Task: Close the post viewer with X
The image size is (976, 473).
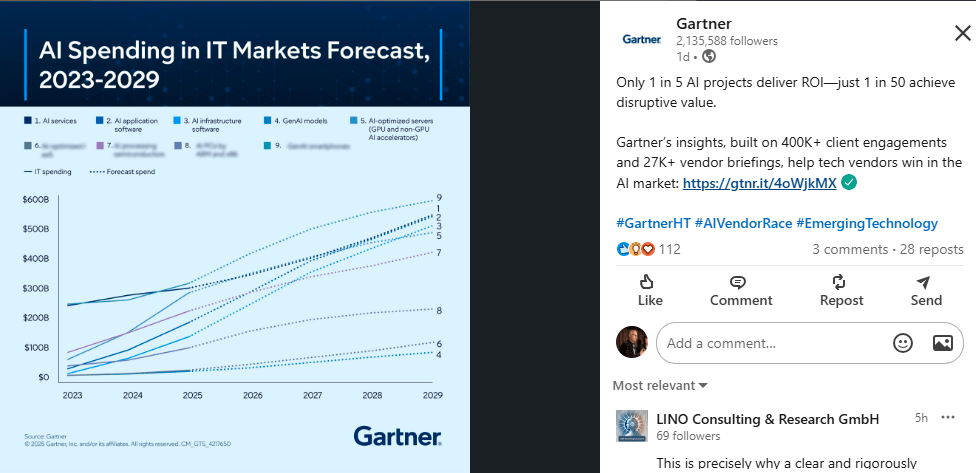Action: coord(962,33)
